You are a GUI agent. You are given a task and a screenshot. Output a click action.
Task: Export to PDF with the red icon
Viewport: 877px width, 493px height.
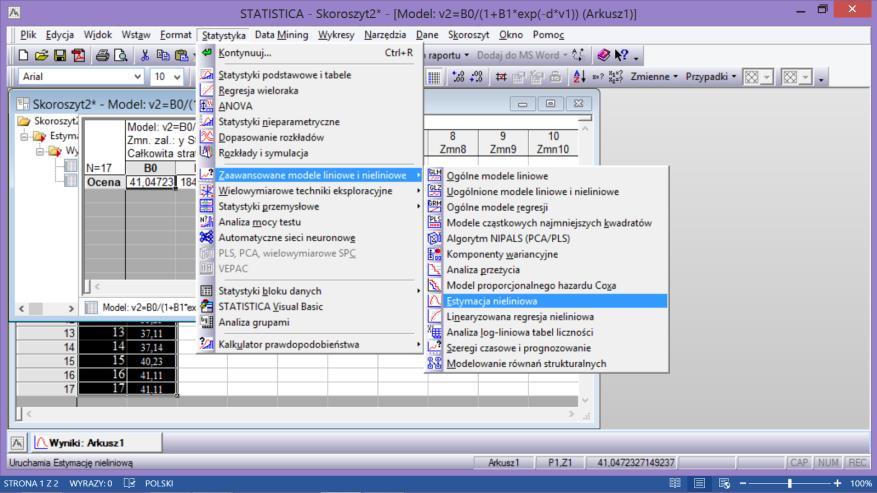(x=78, y=55)
